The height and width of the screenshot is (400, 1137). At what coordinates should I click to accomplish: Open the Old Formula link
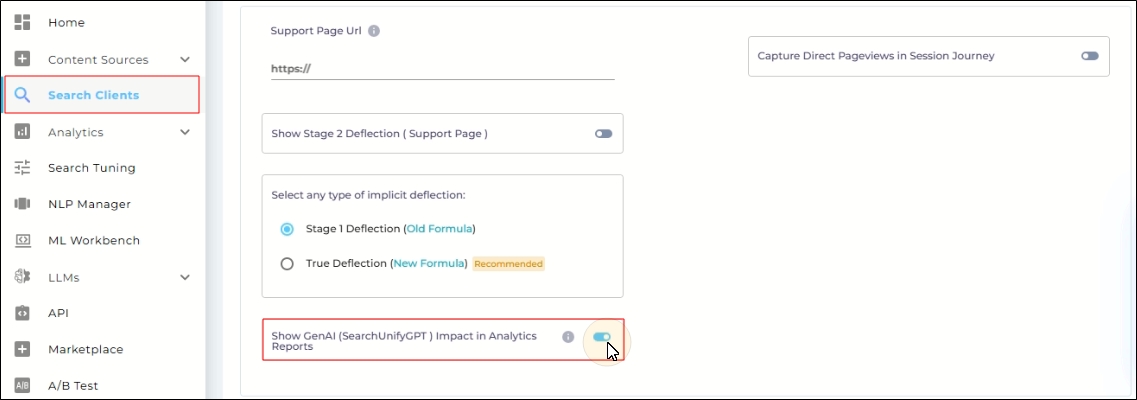pyautogui.click(x=439, y=229)
